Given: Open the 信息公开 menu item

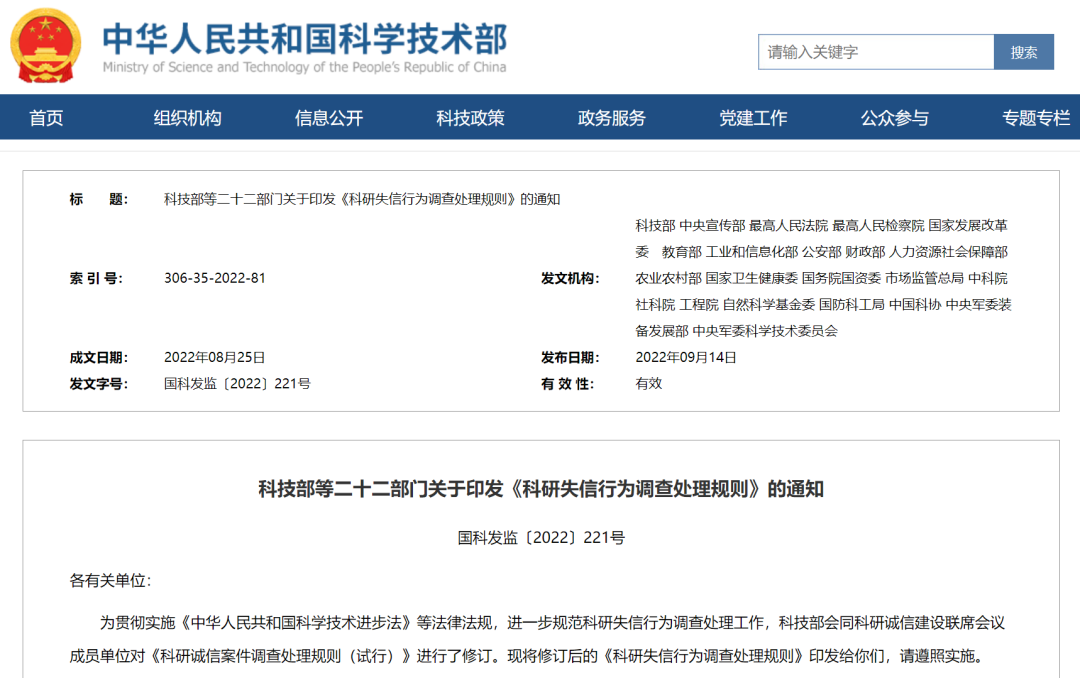Looking at the screenshot, I should (330, 117).
